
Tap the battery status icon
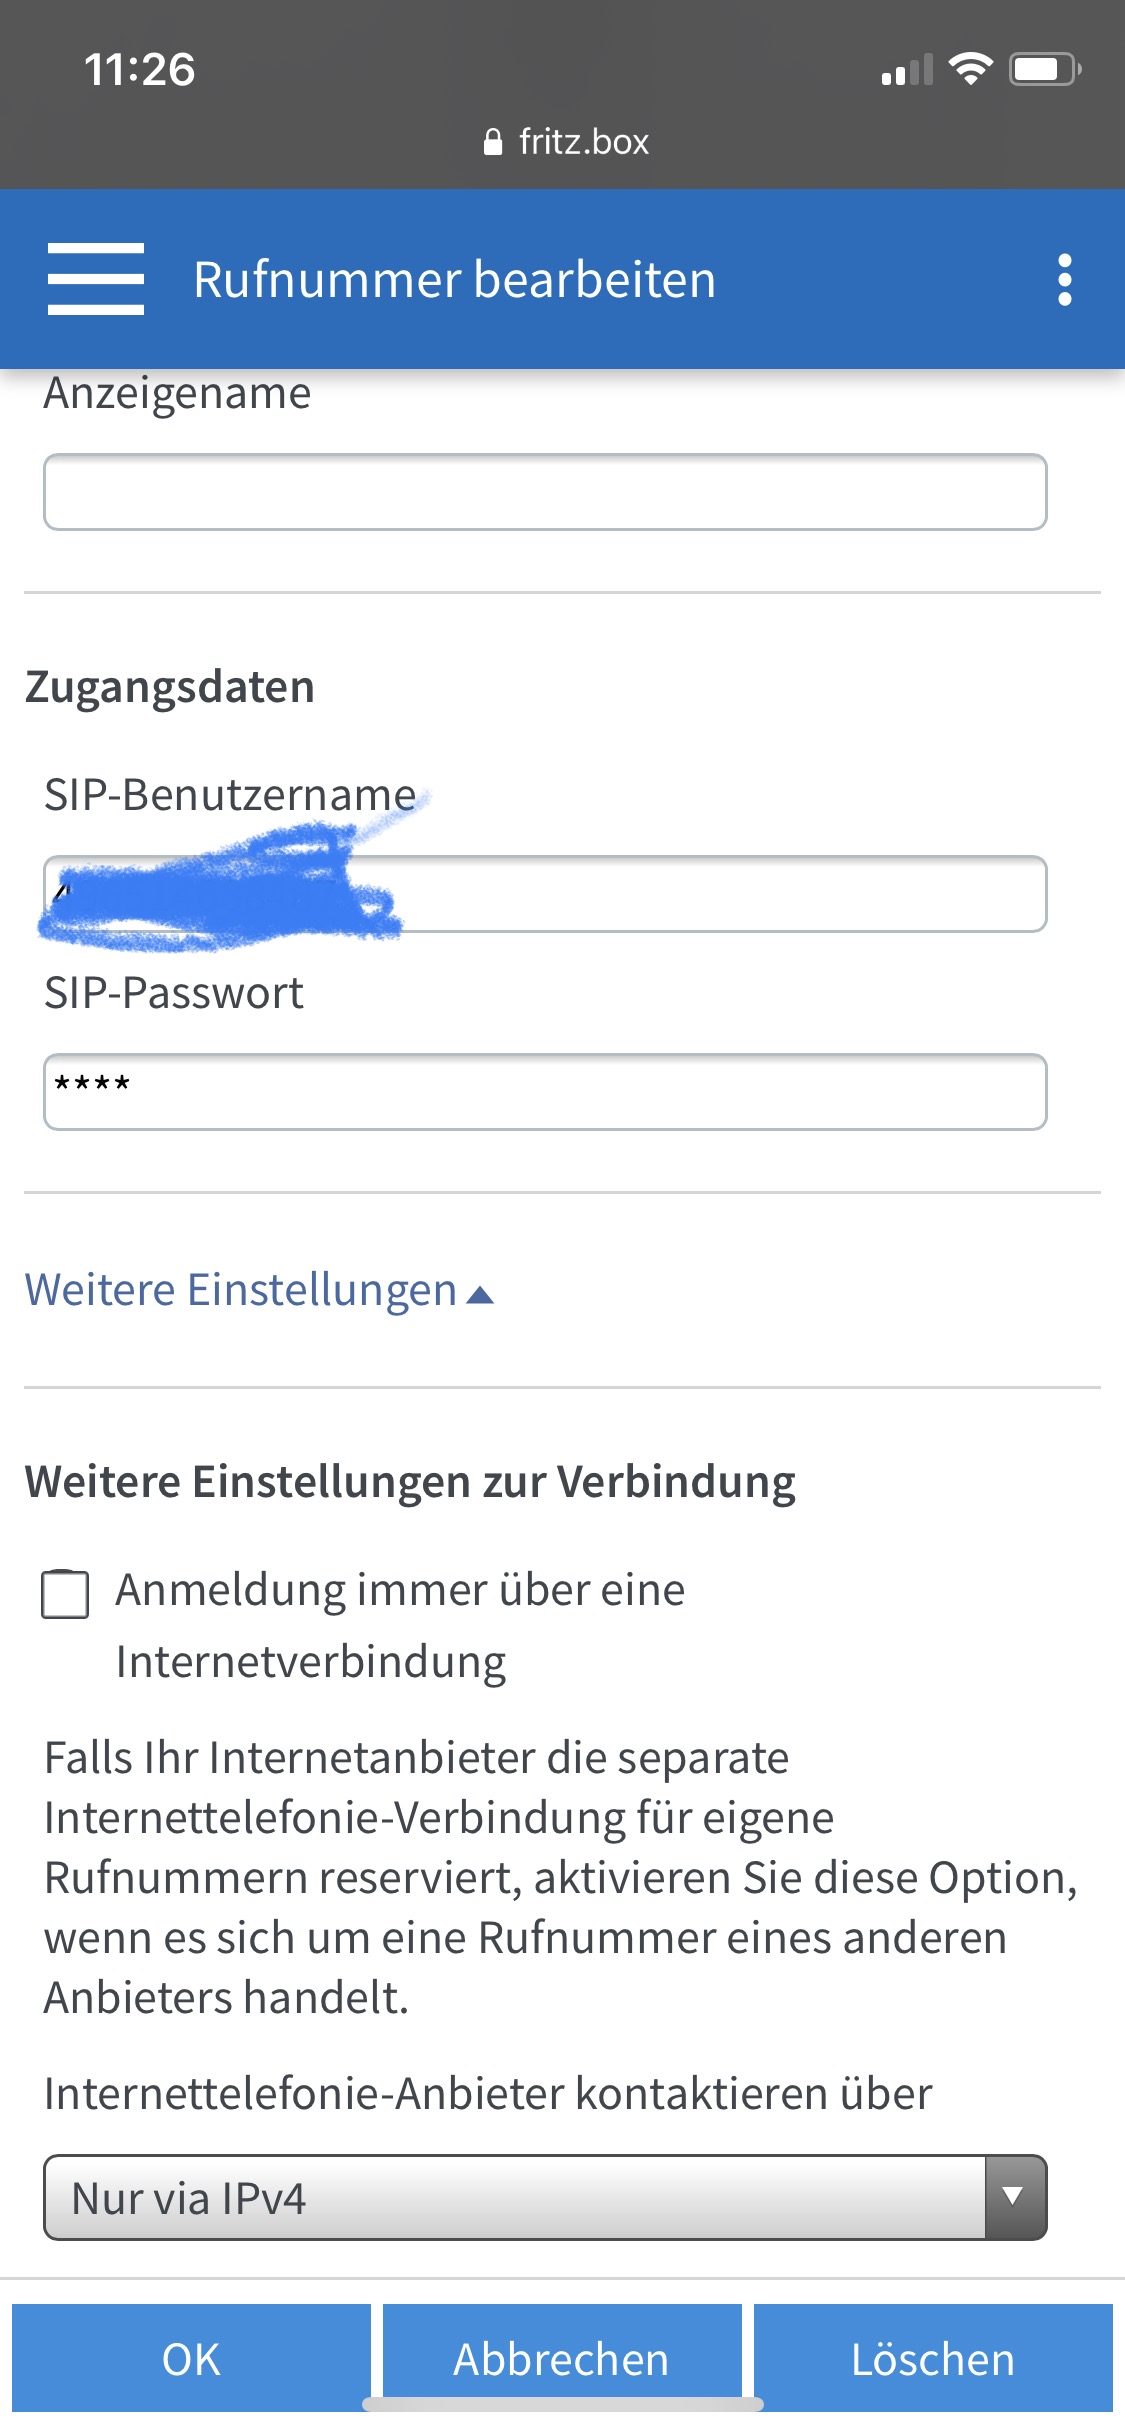[x=1044, y=69]
